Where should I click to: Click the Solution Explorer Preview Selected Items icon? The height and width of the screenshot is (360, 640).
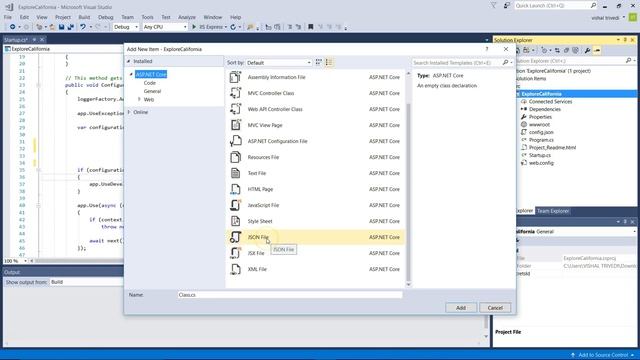597,50
